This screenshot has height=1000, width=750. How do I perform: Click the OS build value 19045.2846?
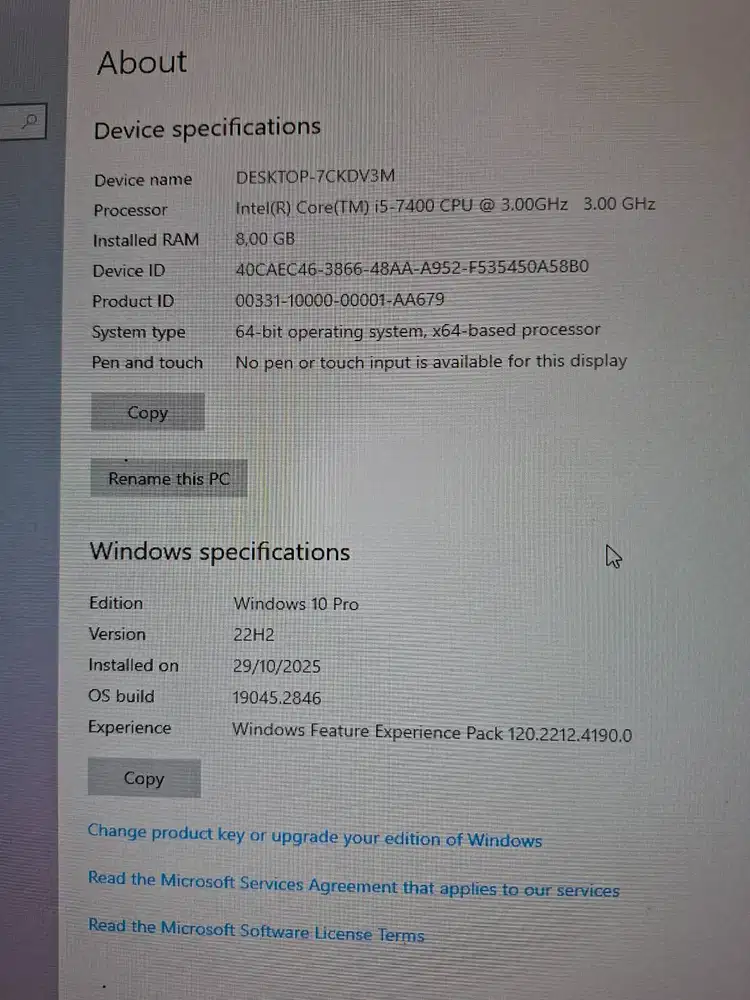click(x=276, y=697)
